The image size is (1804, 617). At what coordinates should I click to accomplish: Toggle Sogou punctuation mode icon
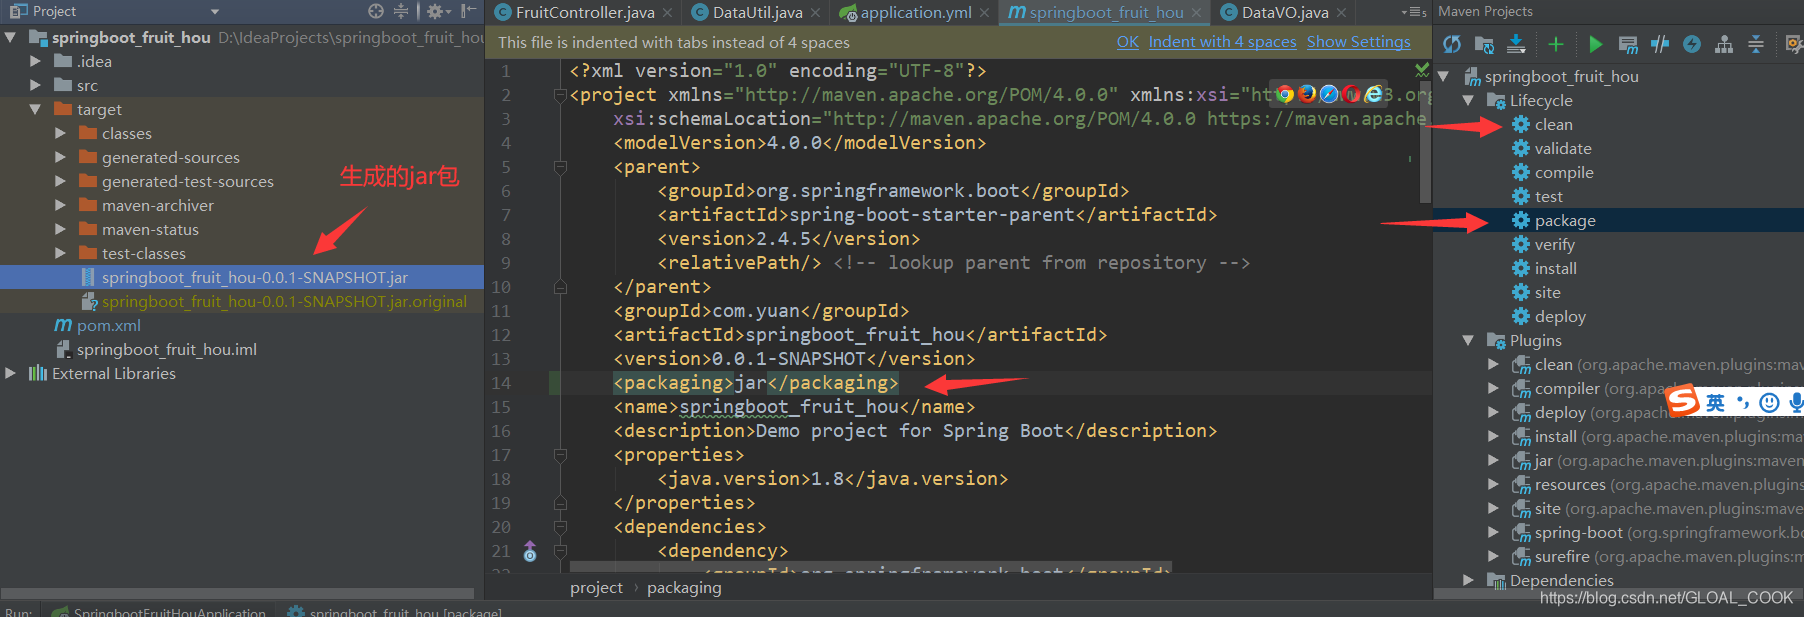1743,403
